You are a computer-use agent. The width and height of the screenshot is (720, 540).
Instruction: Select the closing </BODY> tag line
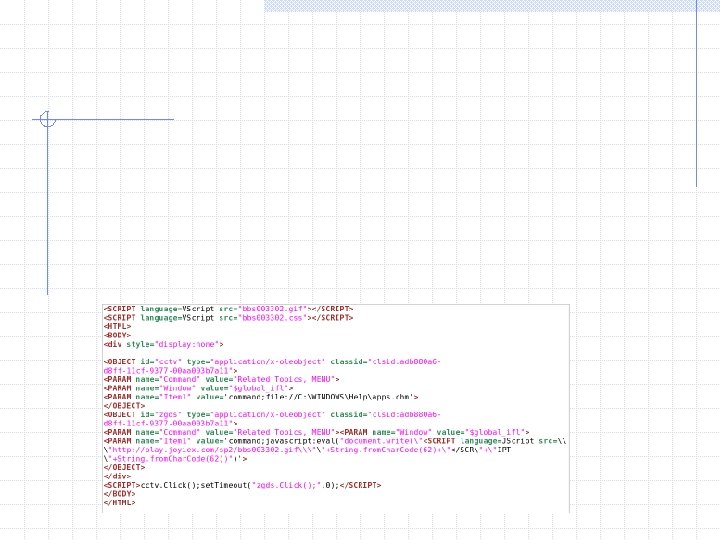(119, 494)
